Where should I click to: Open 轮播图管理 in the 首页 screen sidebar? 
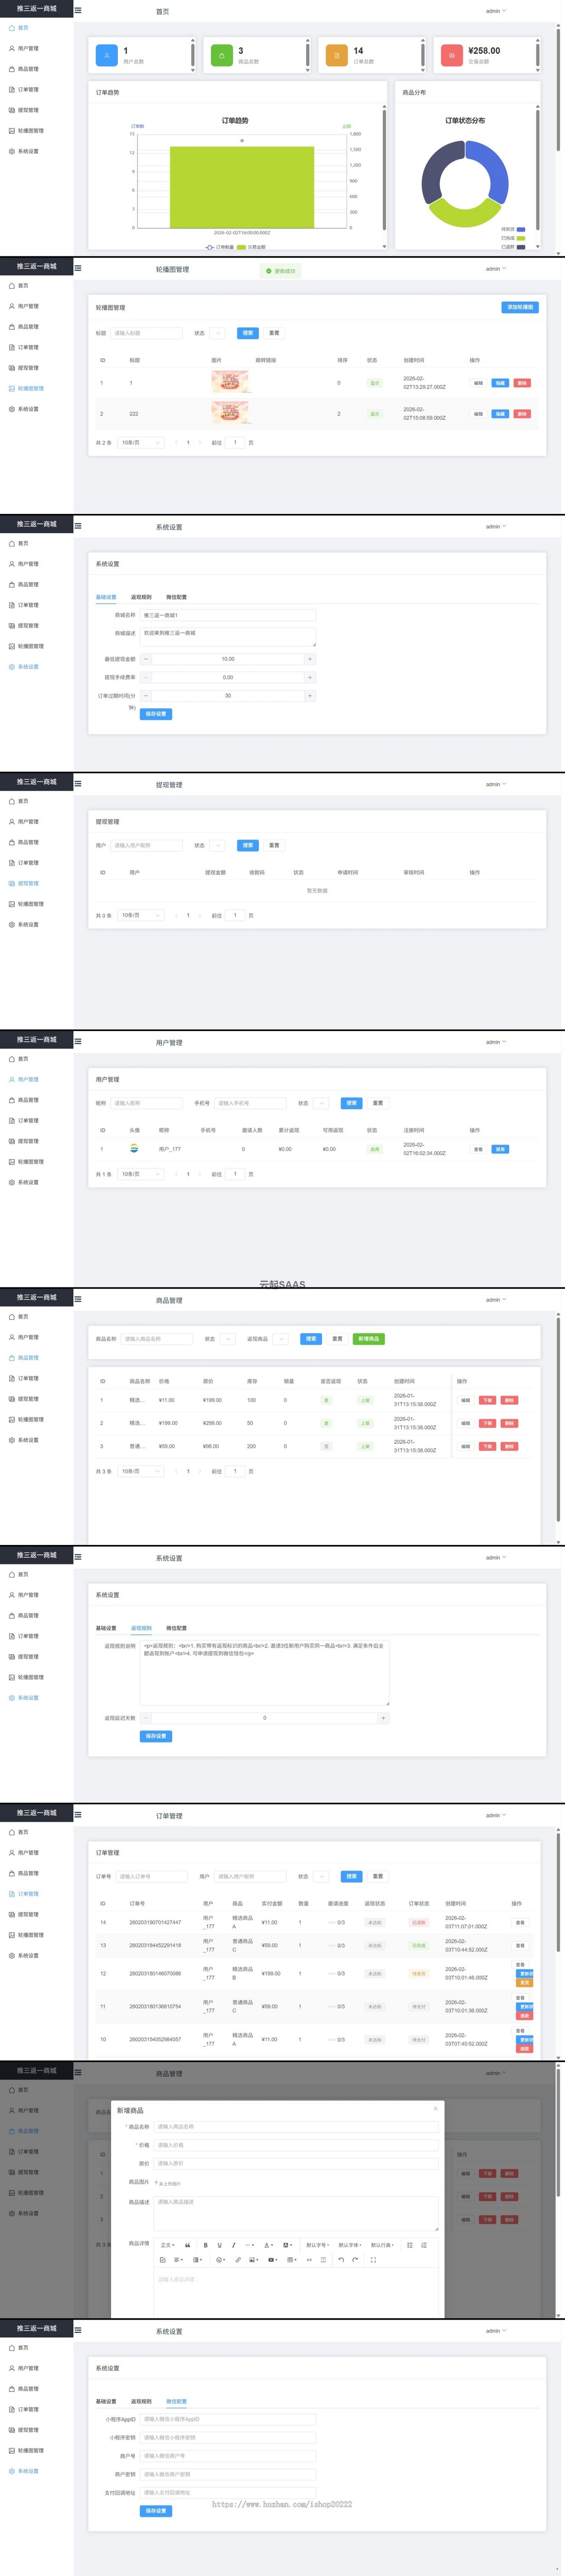(26, 130)
